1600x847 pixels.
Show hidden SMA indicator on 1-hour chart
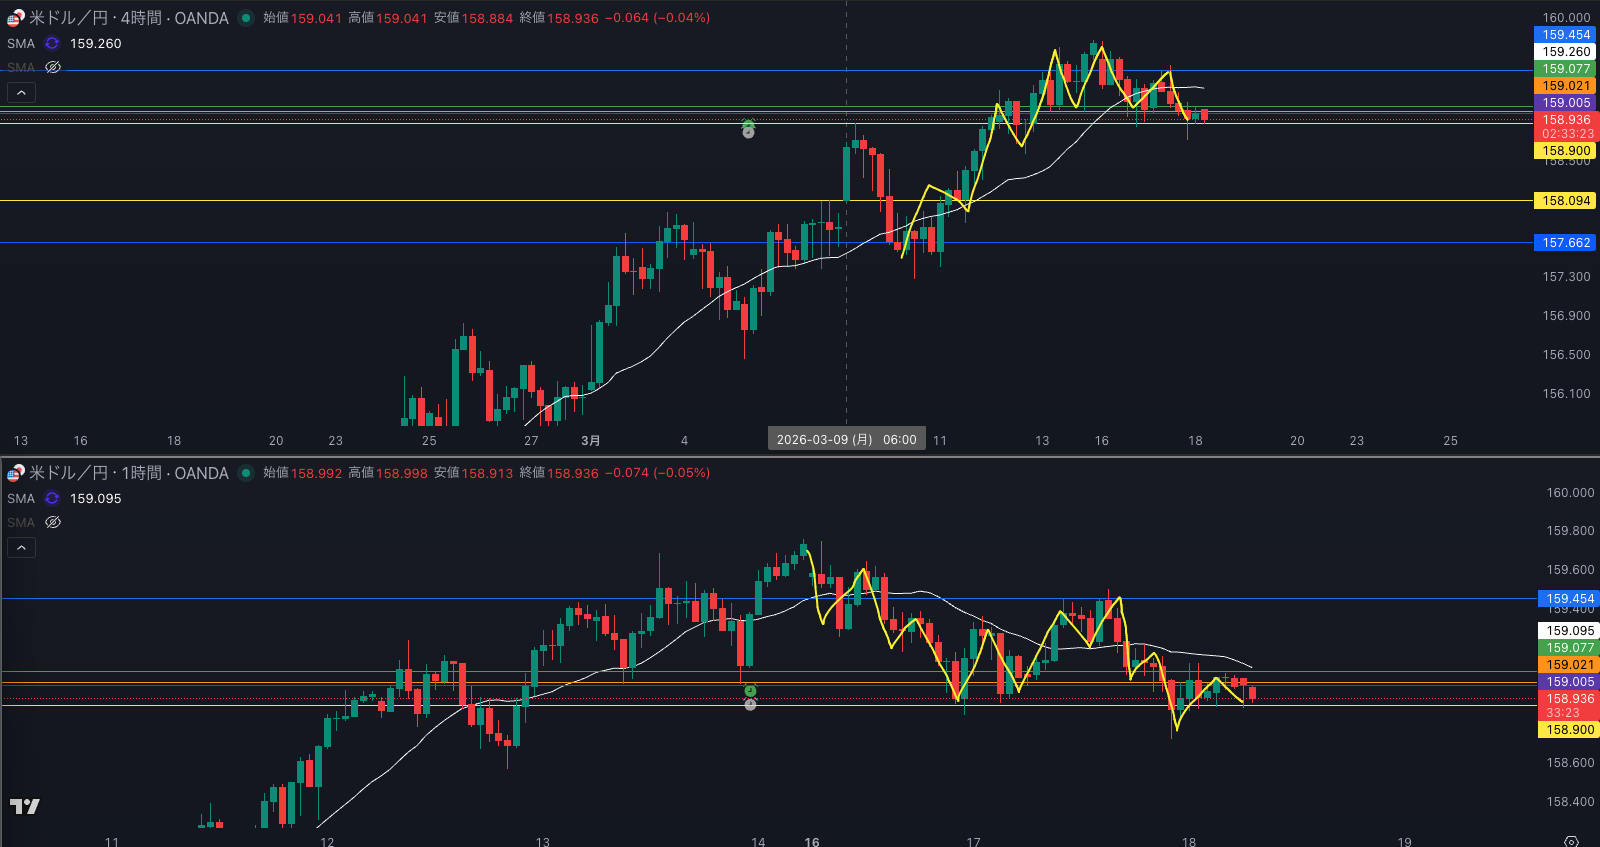click(x=53, y=523)
